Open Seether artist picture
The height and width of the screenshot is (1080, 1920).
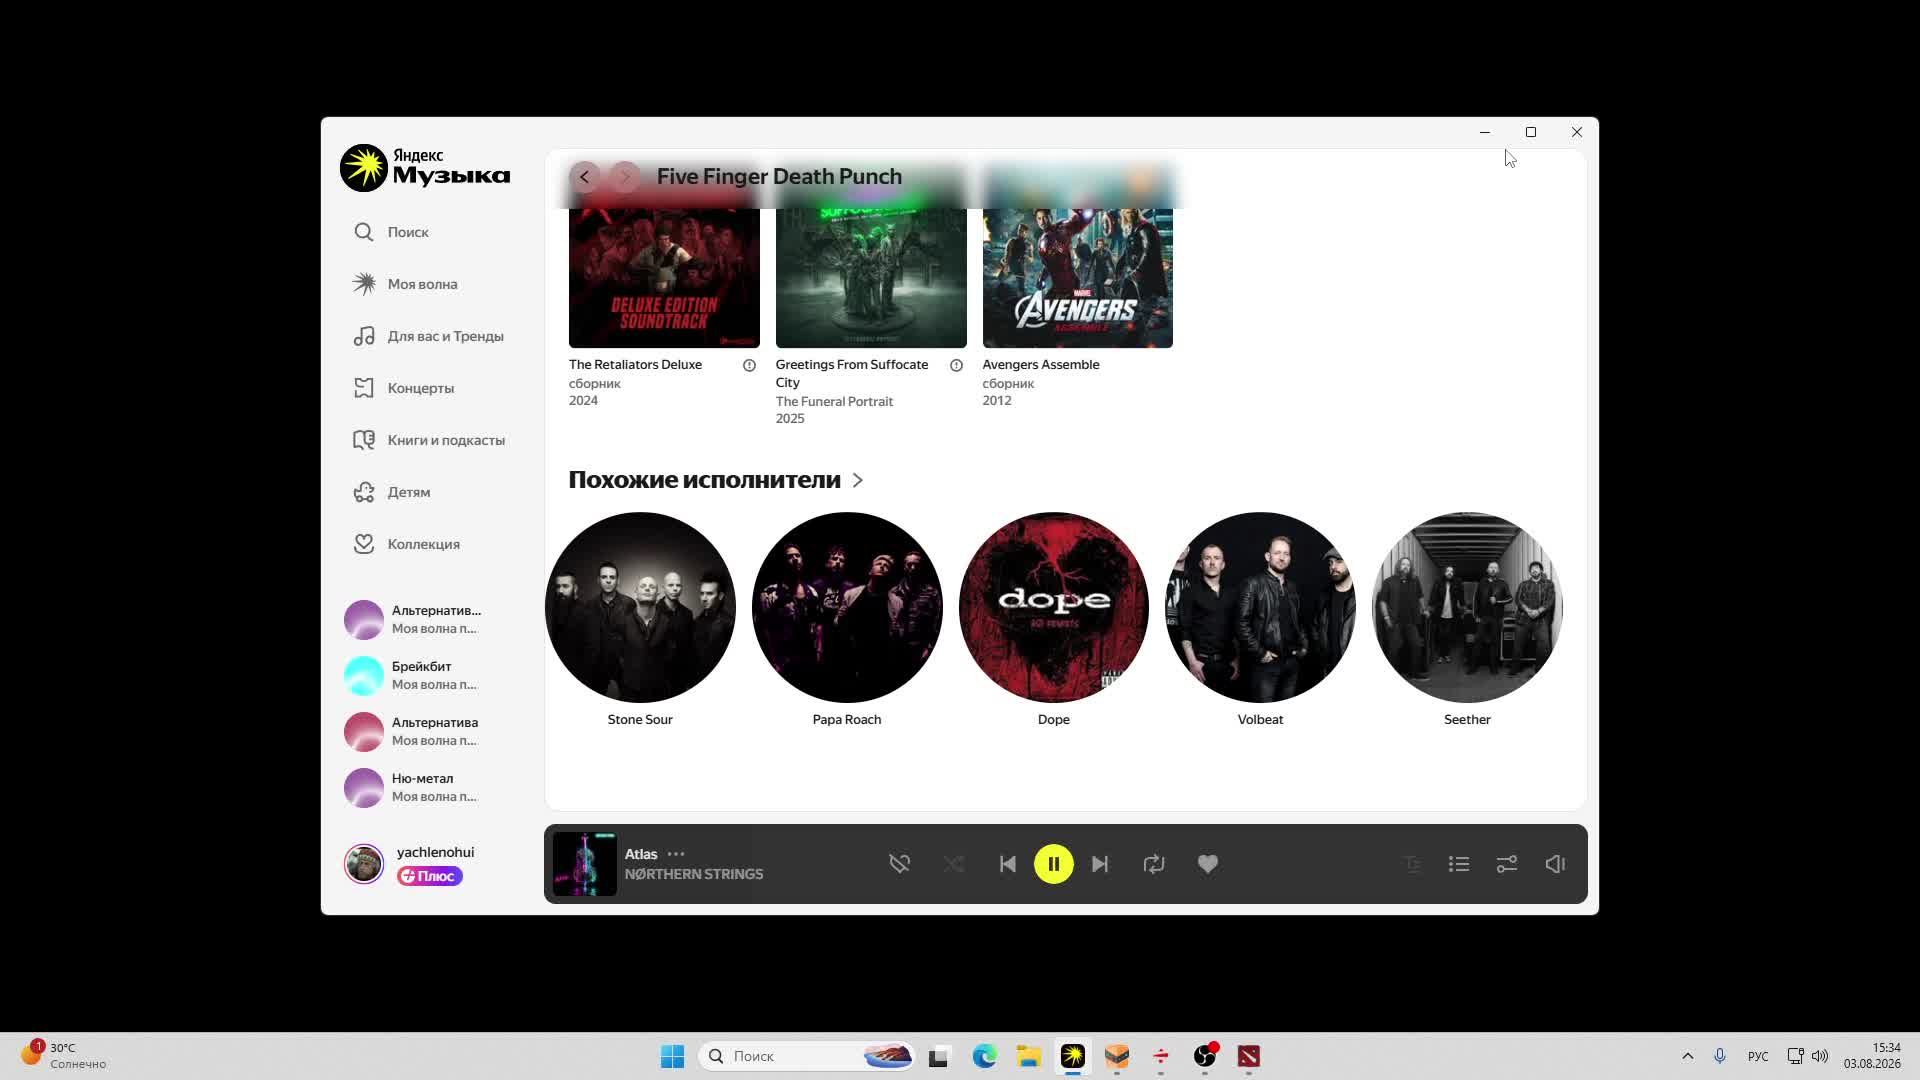(1467, 607)
